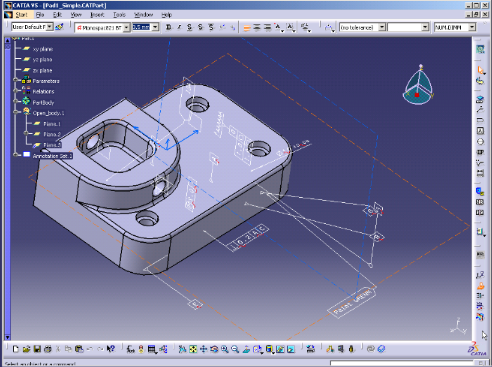Expand the Open_body.1 tree node
Viewport: 492px width, 367px height.
pyautogui.click(x=15, y=113)
